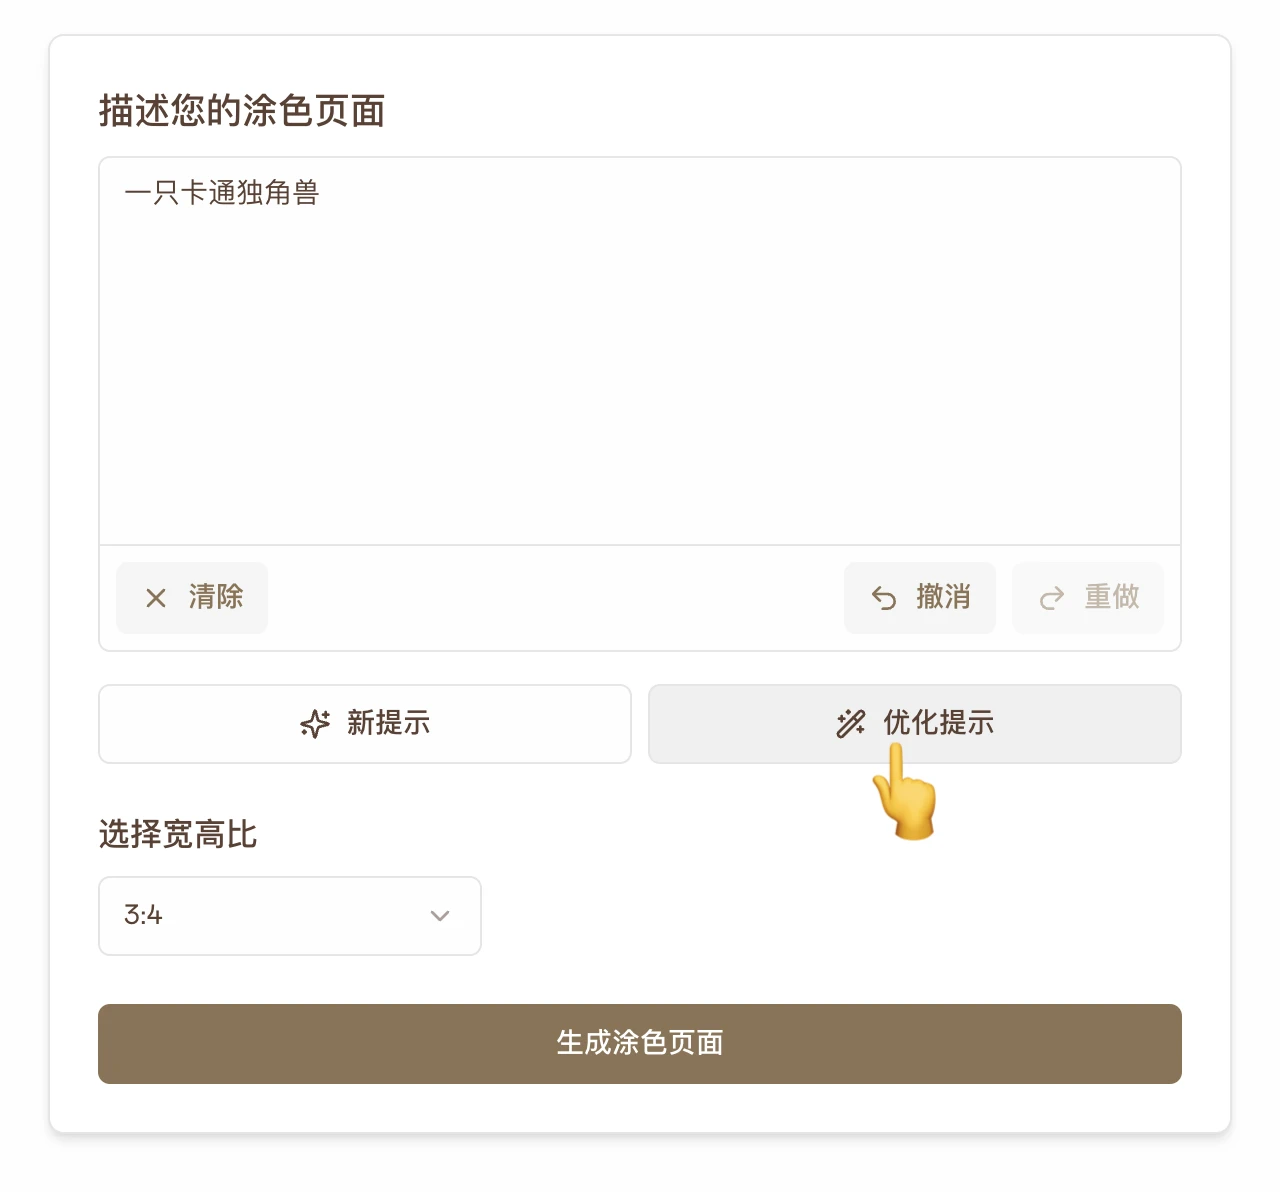
Task: Click the undo arrow icon next to 撤消
Action: tap(884, 597)
